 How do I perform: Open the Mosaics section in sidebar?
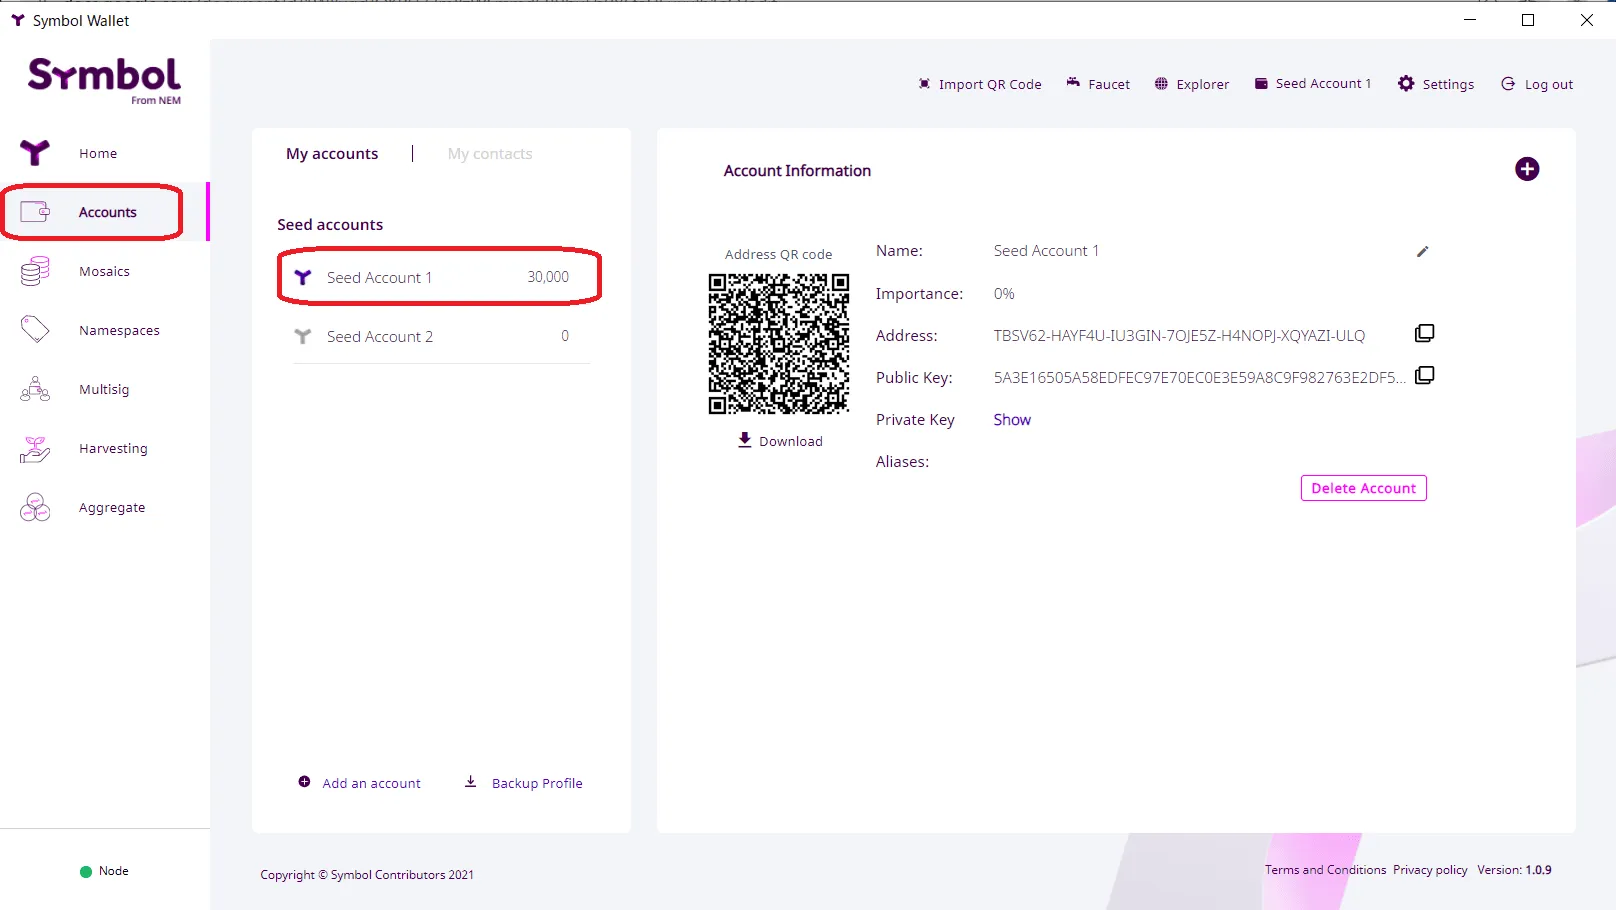click(104, 271)
